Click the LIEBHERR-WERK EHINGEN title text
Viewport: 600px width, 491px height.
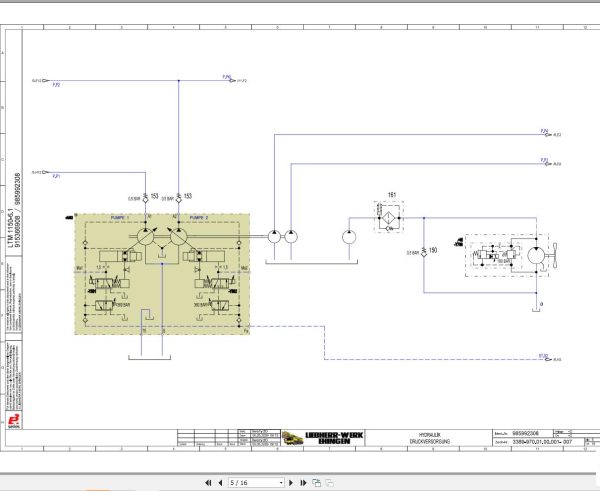(x=334, y=438)
